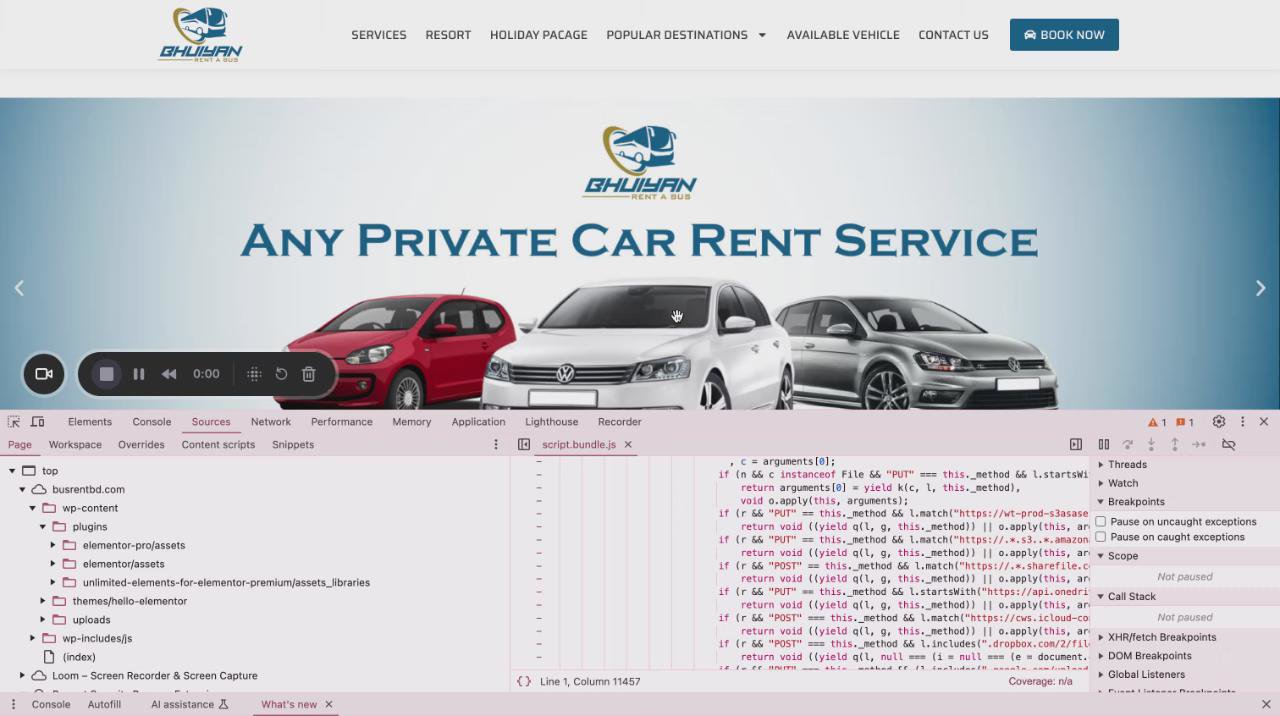Restart the Loom recording
1280x716 pixels.
282,374
